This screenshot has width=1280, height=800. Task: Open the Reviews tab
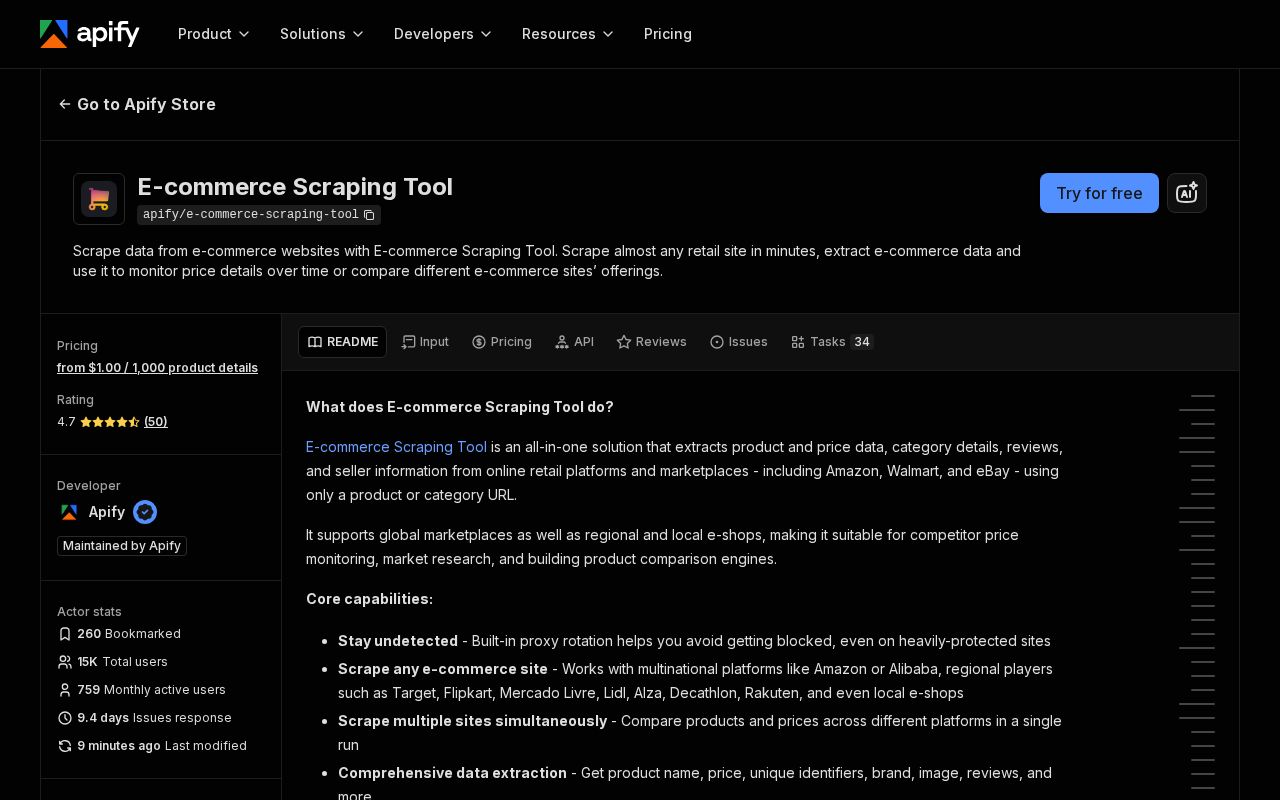pos(651,342)
